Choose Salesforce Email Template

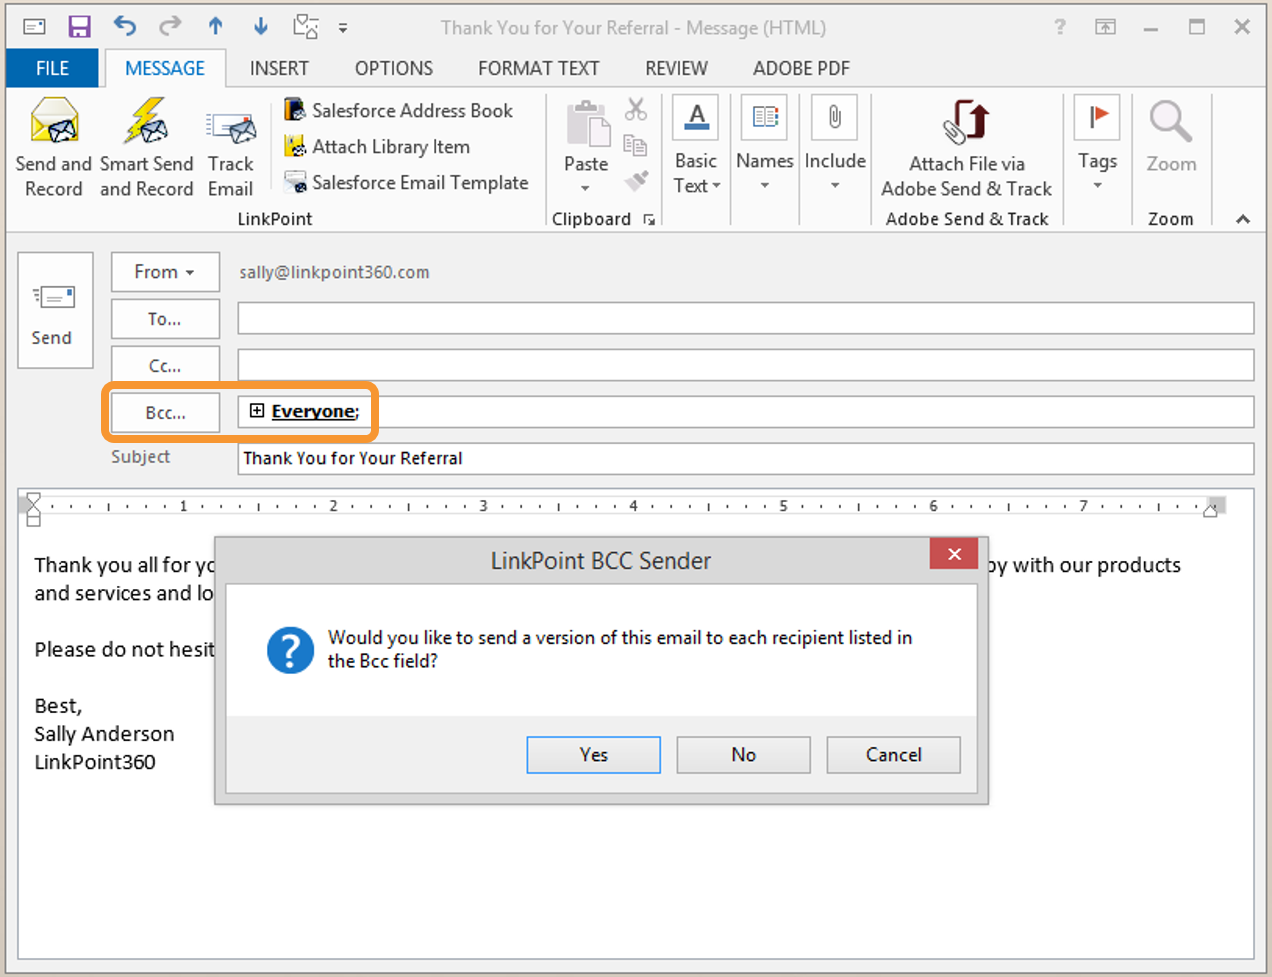click(x=406, y=182)
